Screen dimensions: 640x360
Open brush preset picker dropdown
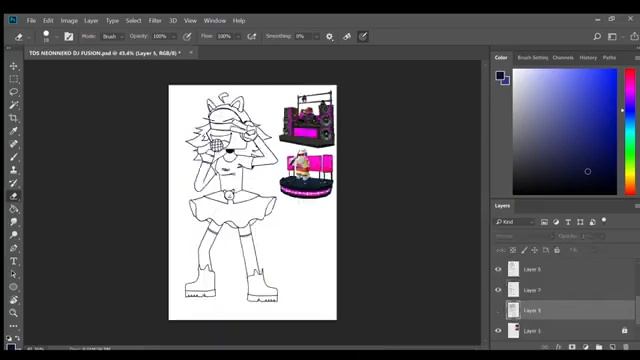(56, 37)
